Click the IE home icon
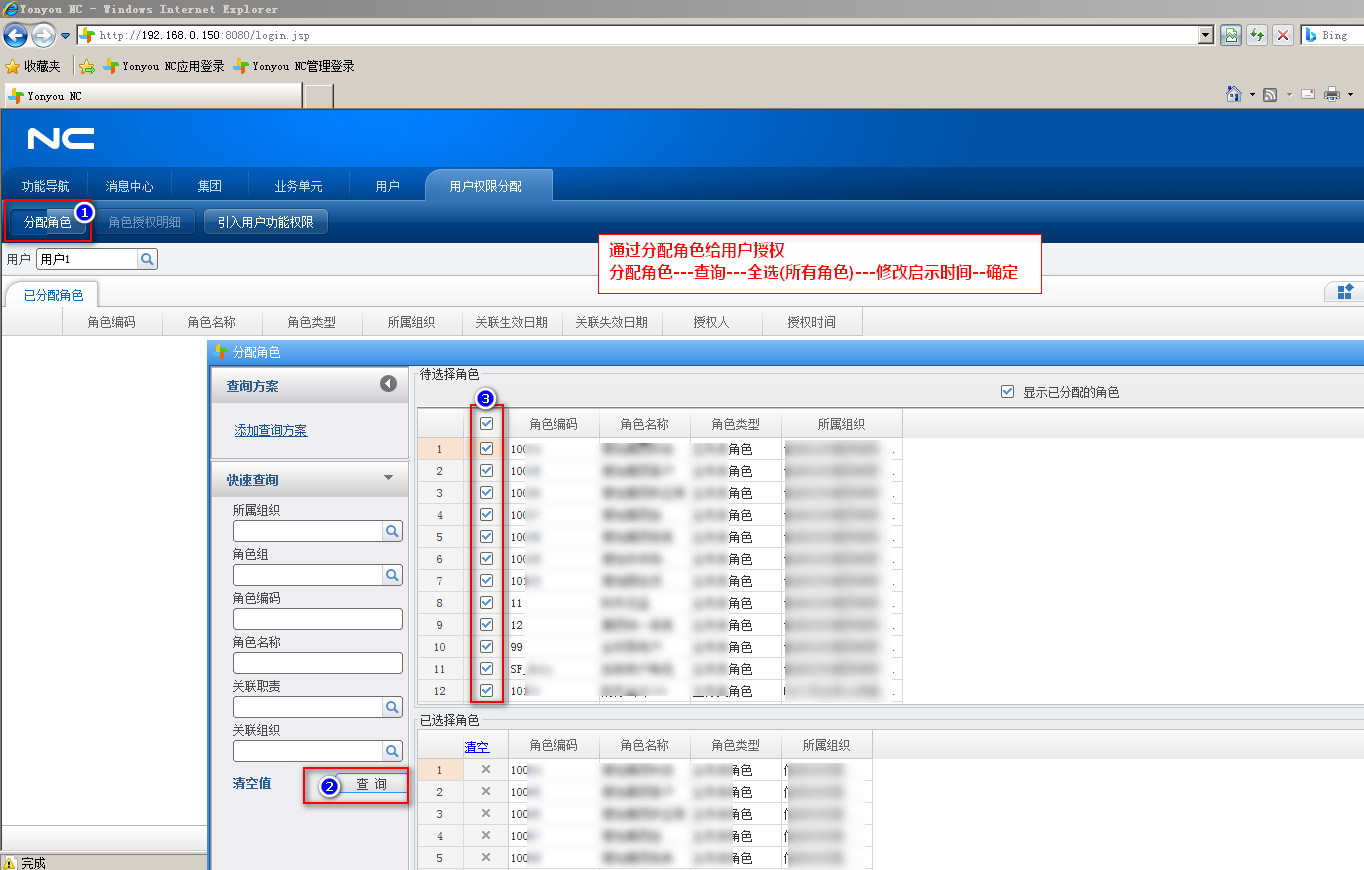 pos(1234,94)
